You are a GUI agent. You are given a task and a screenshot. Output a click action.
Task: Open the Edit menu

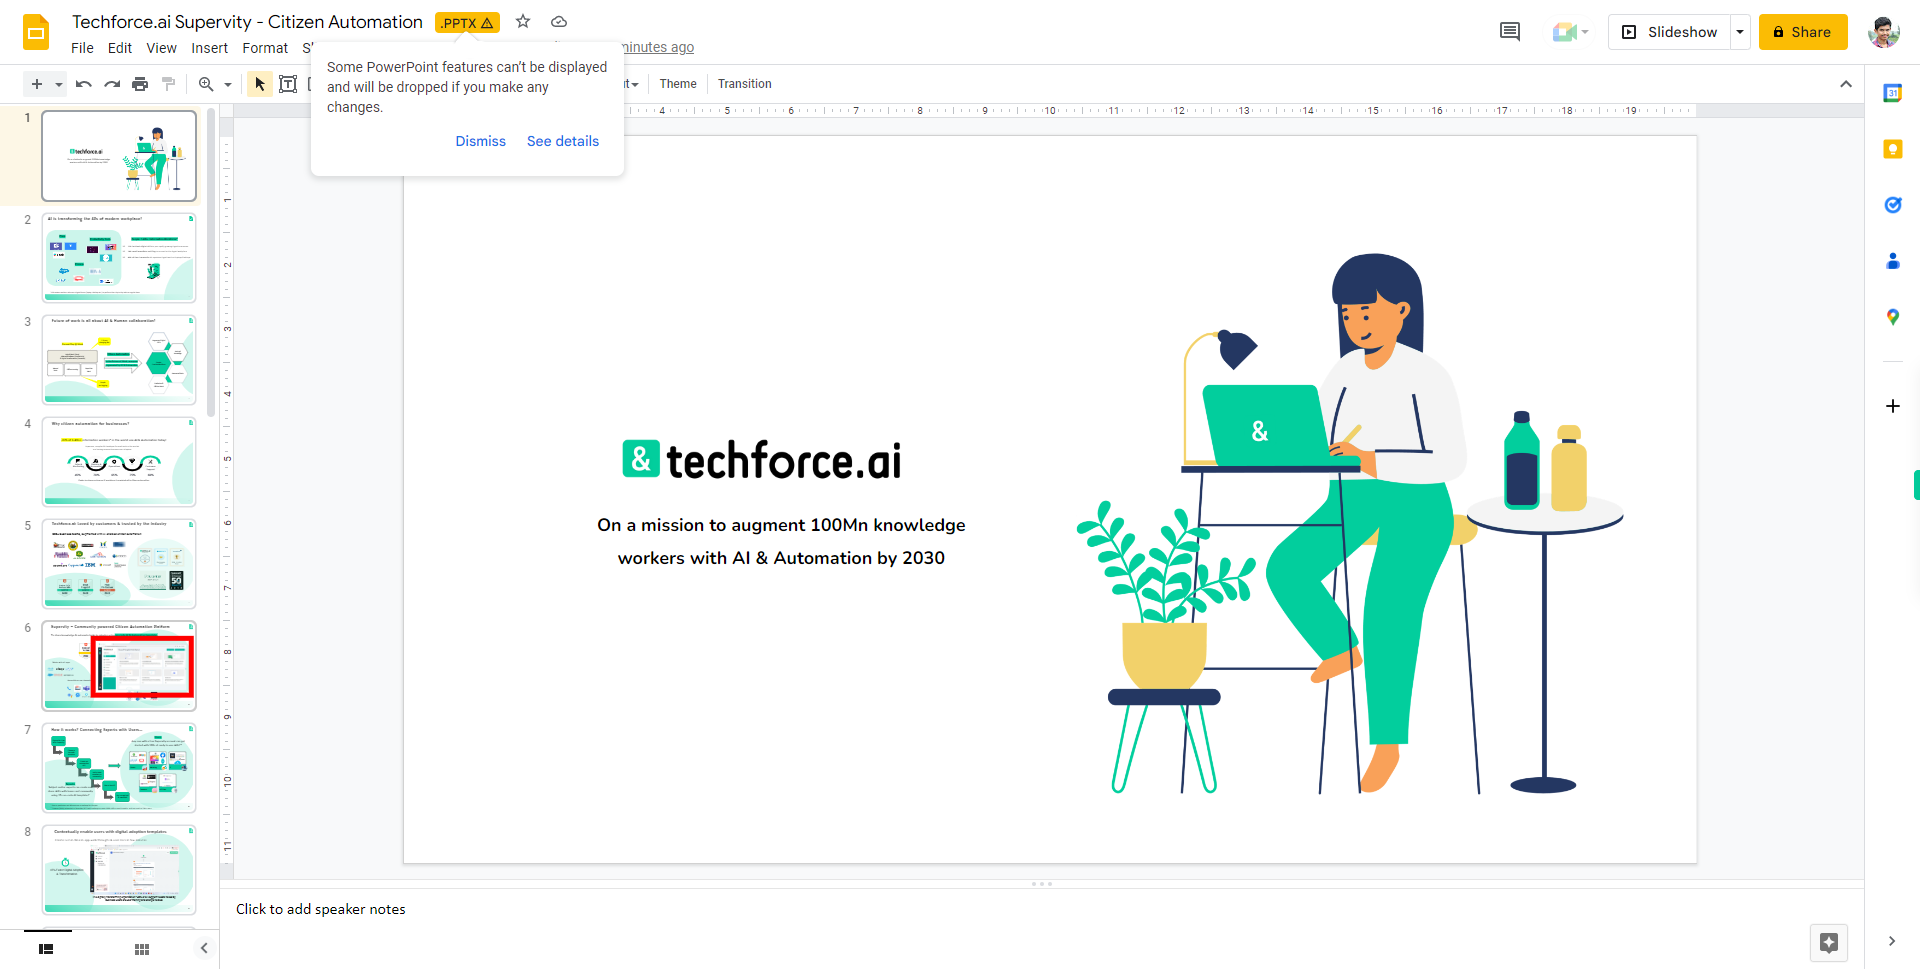(x=120, y=48)
